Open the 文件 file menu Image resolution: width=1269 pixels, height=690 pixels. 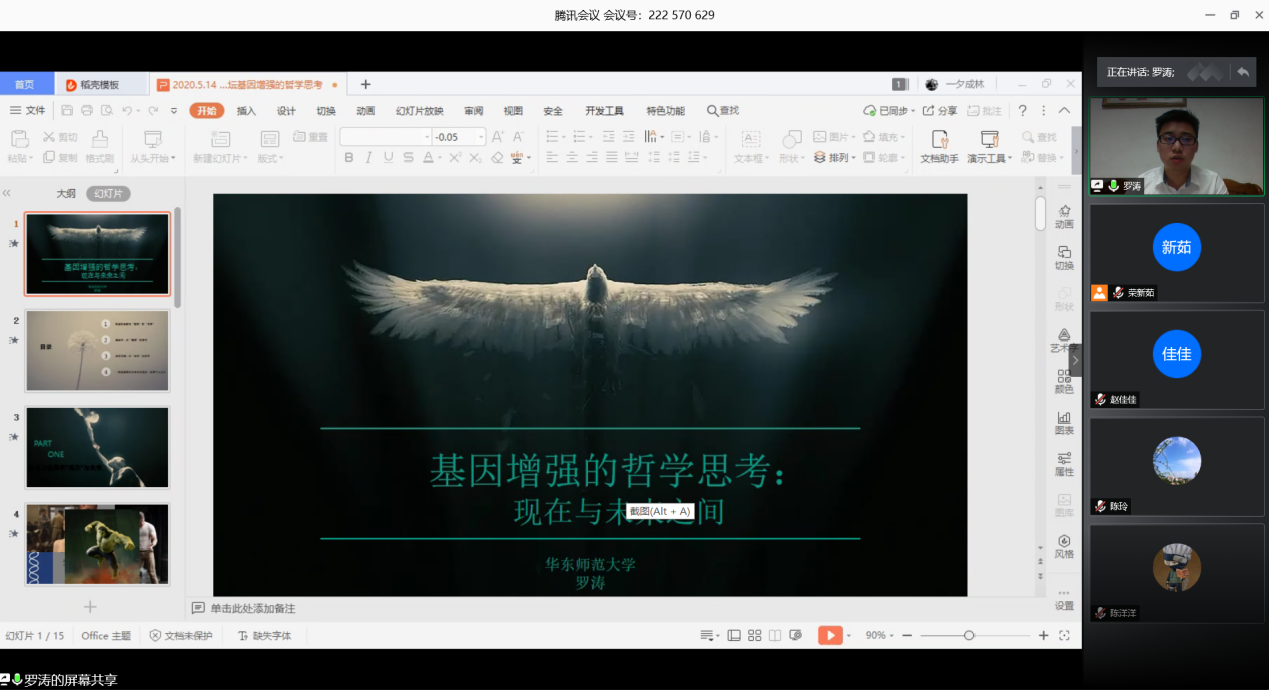(27, 111)
